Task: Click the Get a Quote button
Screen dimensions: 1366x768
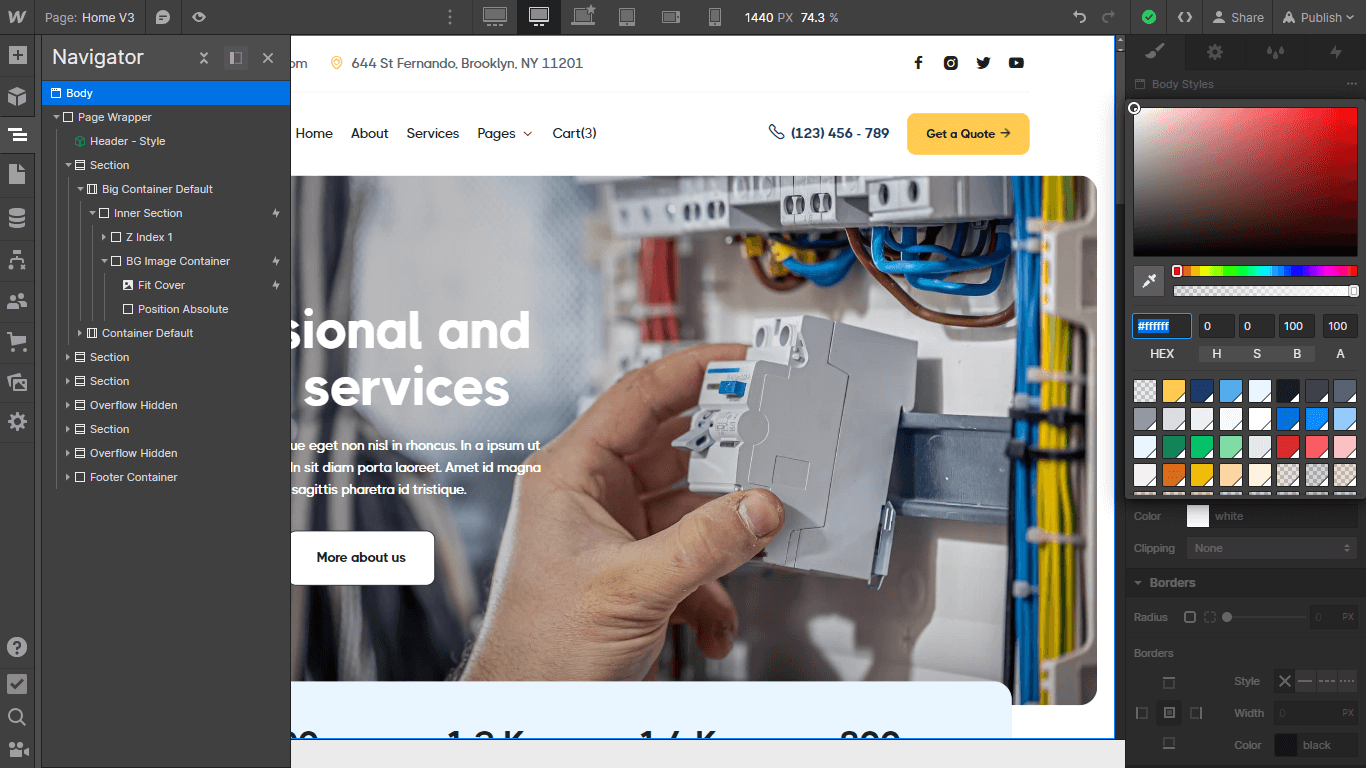Action: [x=966, y=133]
